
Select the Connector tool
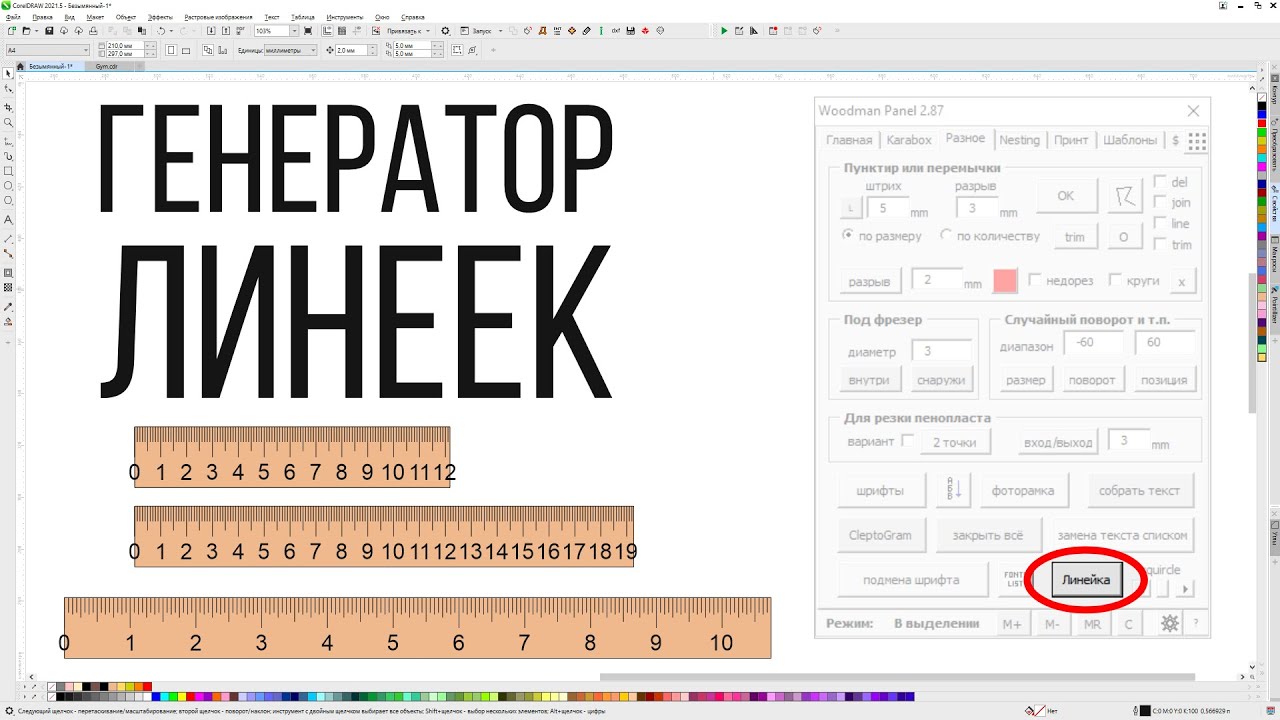click(8, 254)
